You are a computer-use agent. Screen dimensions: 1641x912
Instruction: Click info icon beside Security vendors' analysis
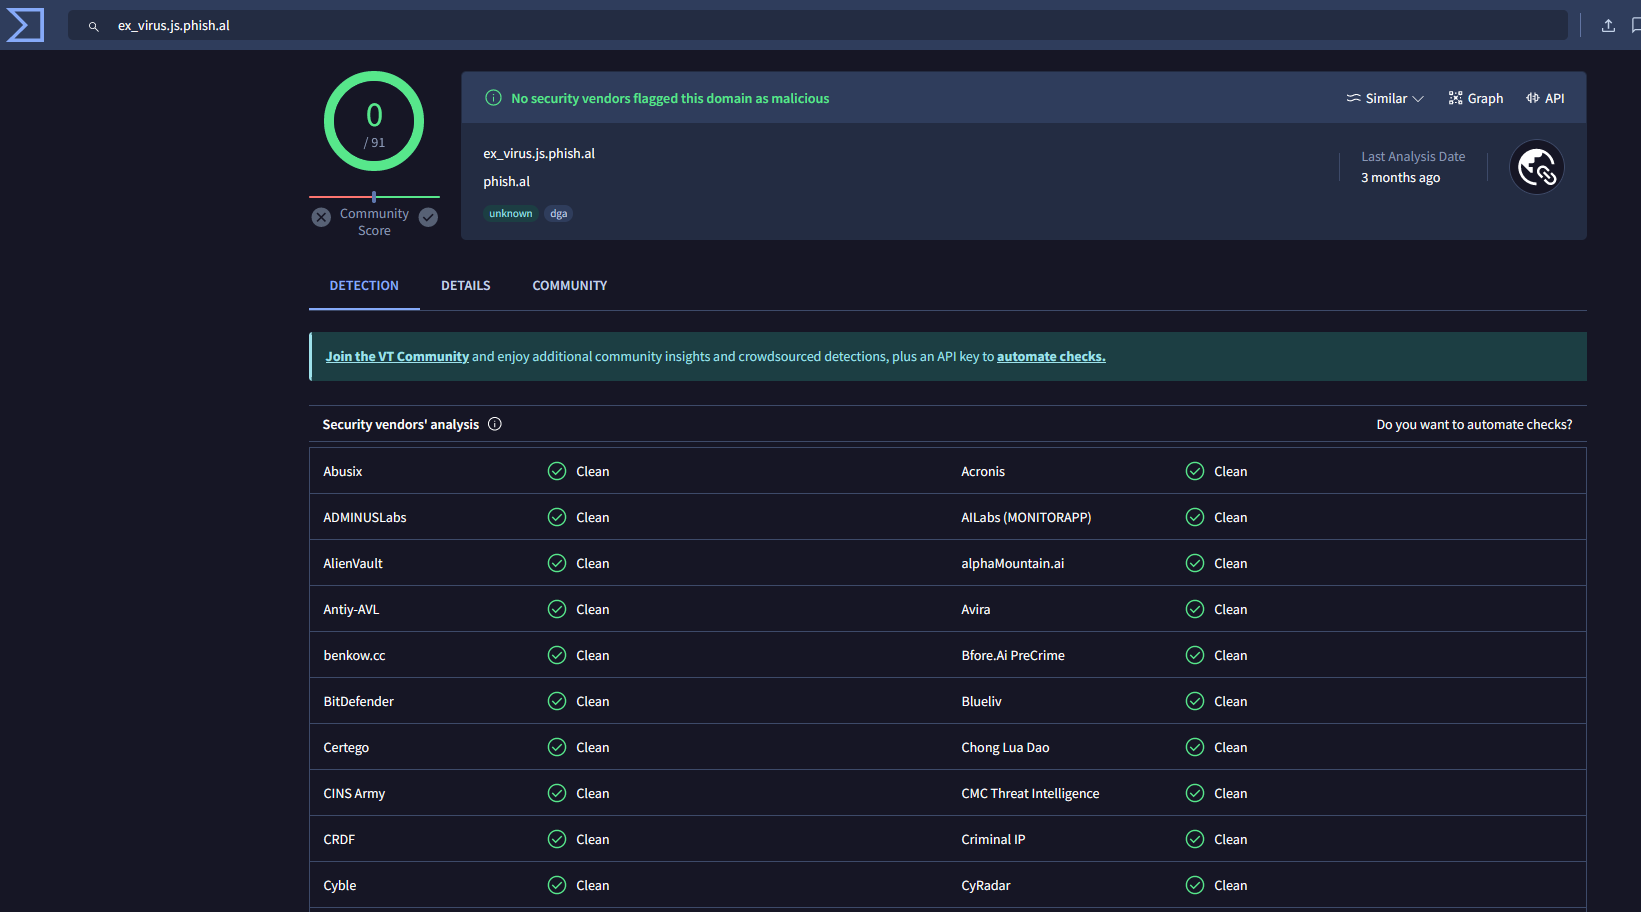pyautogui.click(x=495, y=424)
